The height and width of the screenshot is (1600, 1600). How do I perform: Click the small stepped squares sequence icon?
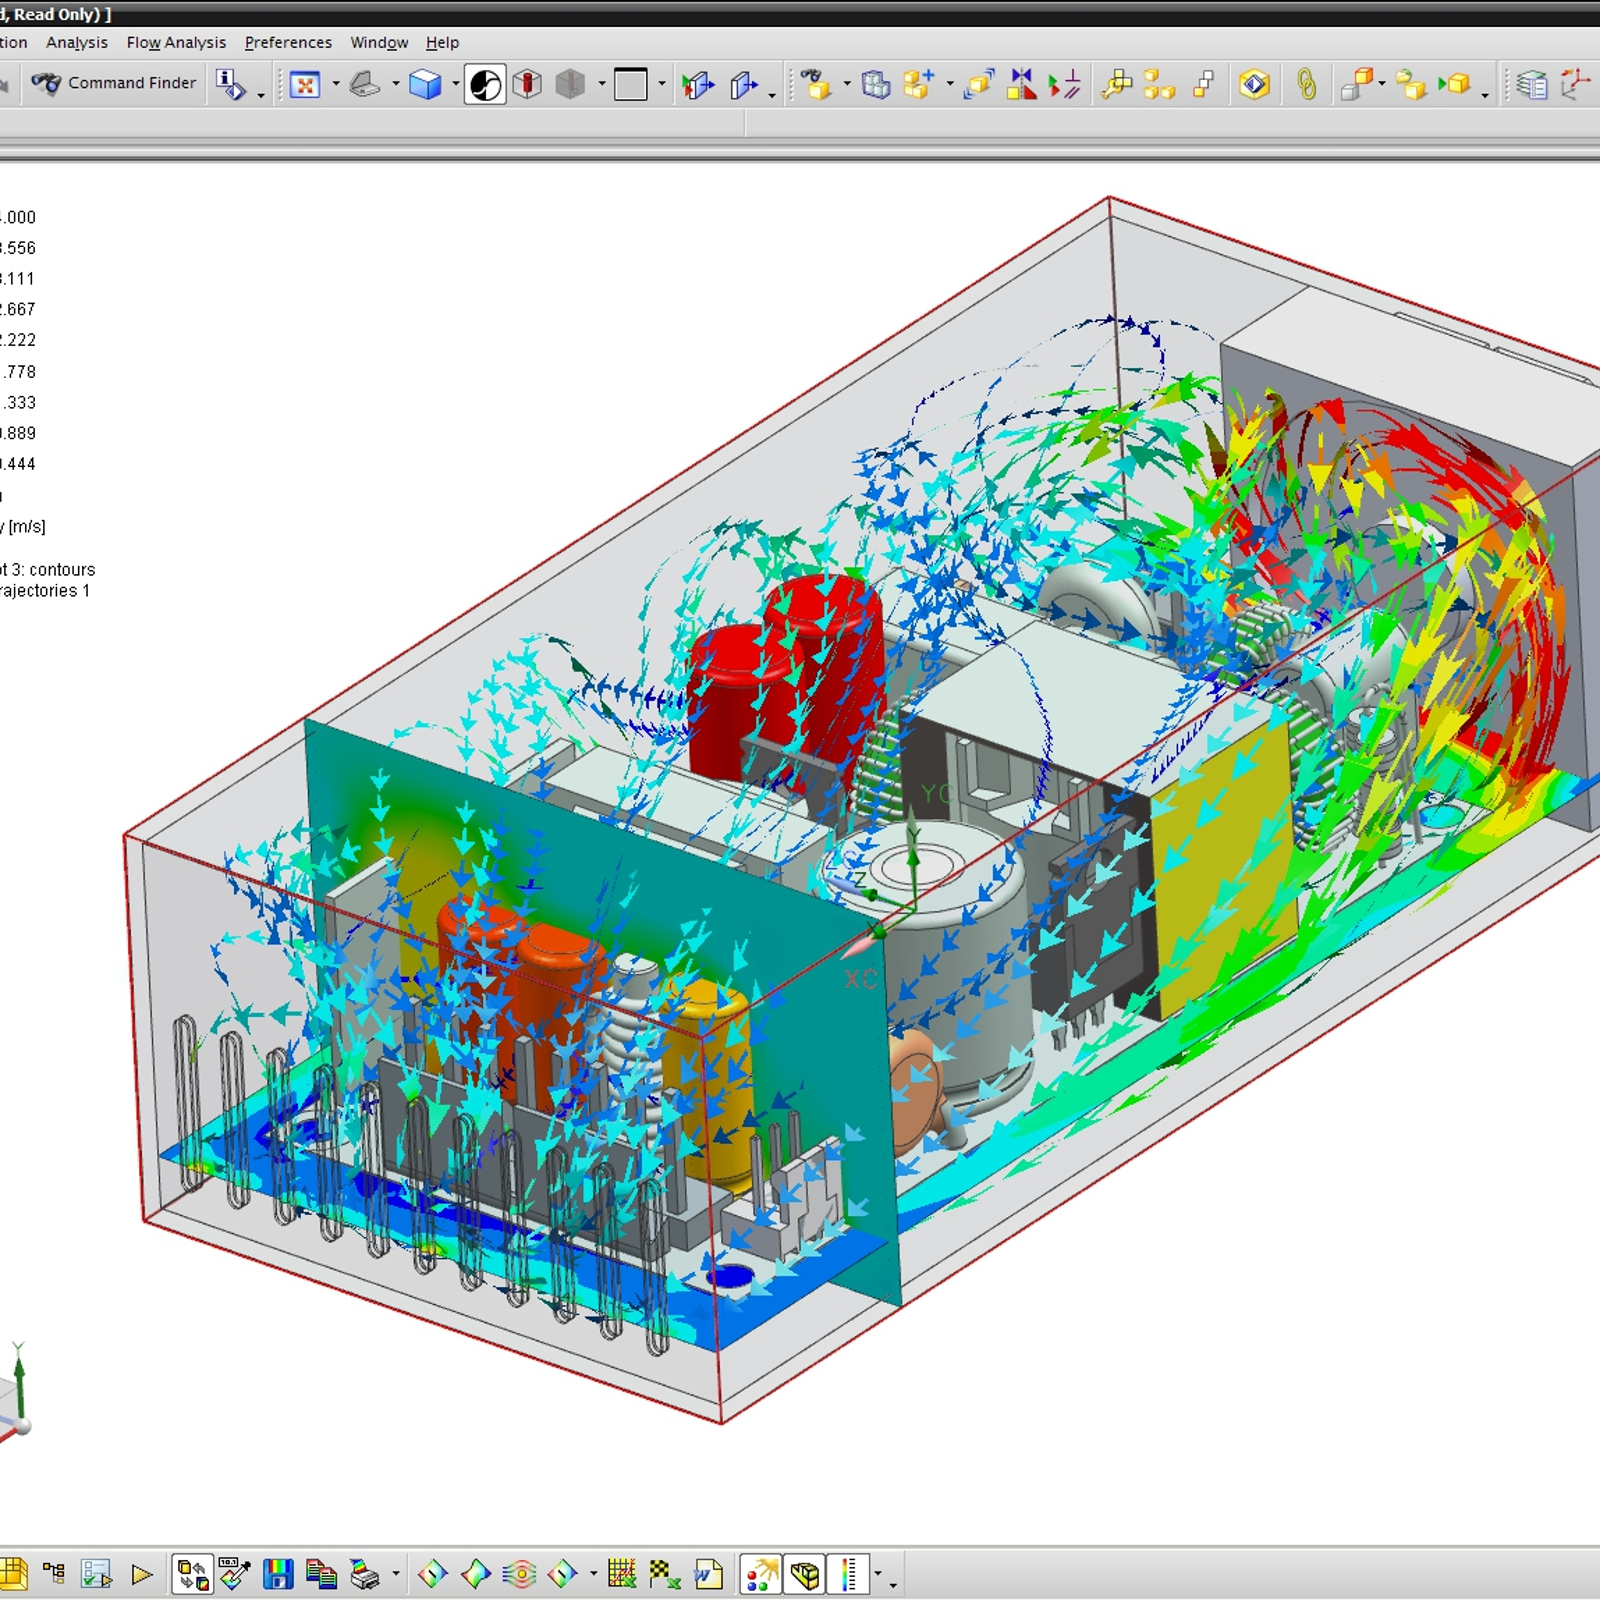1203,85
